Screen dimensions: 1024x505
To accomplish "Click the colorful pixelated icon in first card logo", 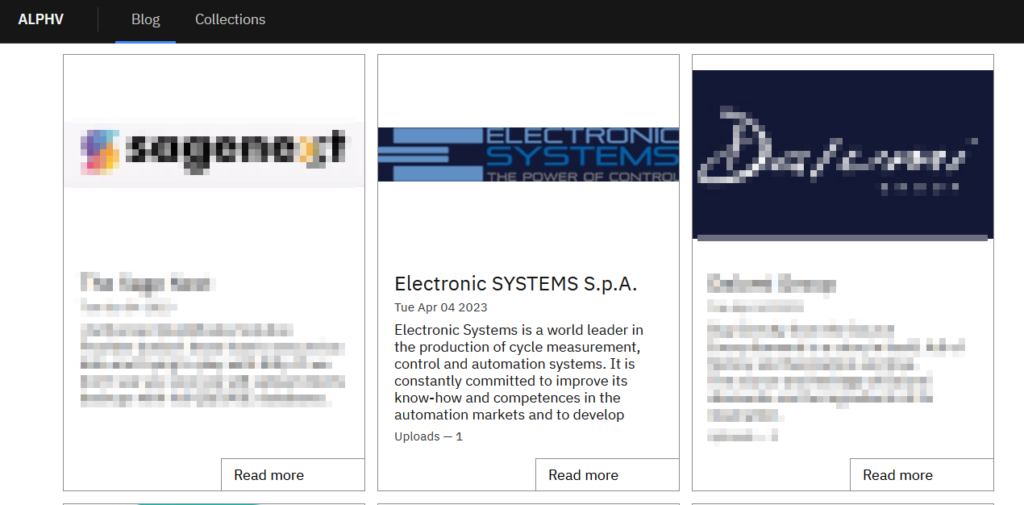I will click(x=101, y=151).
